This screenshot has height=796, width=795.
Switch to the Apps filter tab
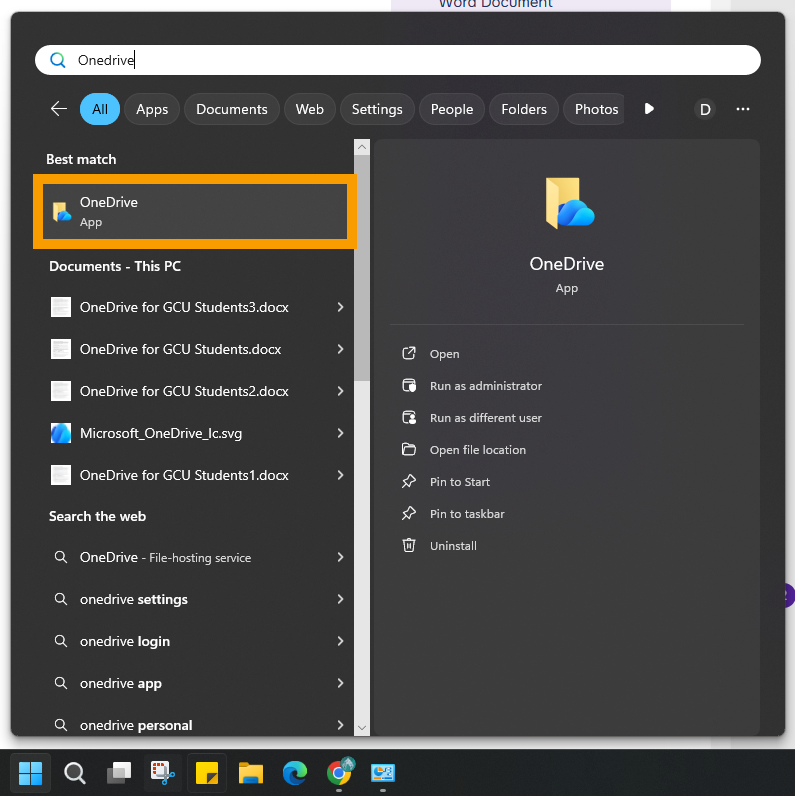(x=152, y=109)
